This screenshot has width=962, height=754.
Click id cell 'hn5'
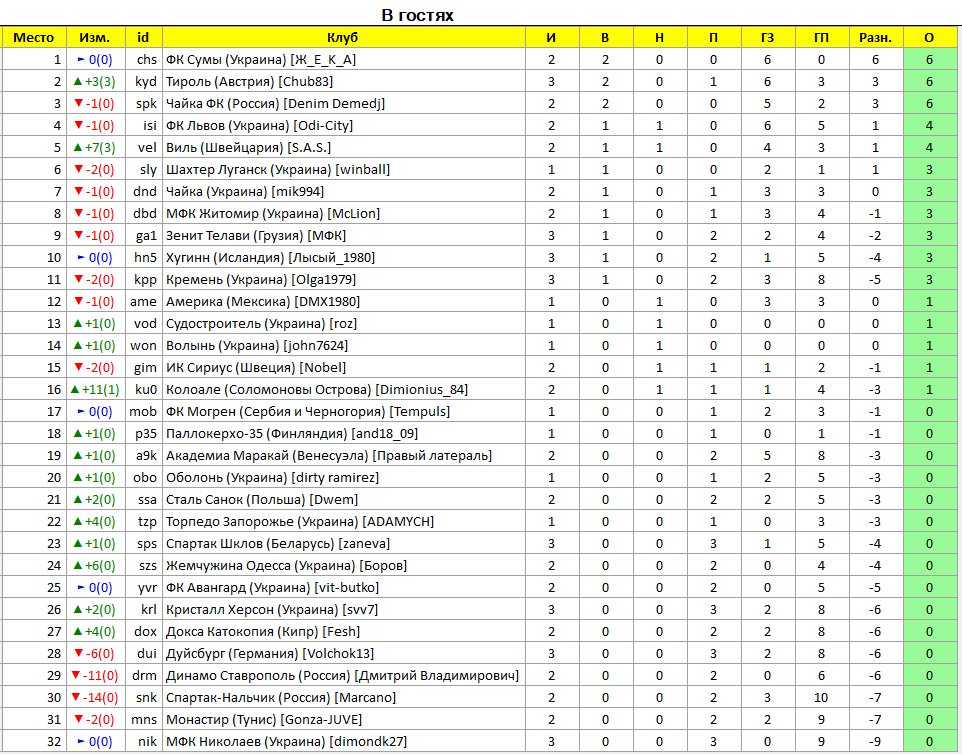[146, 258]
